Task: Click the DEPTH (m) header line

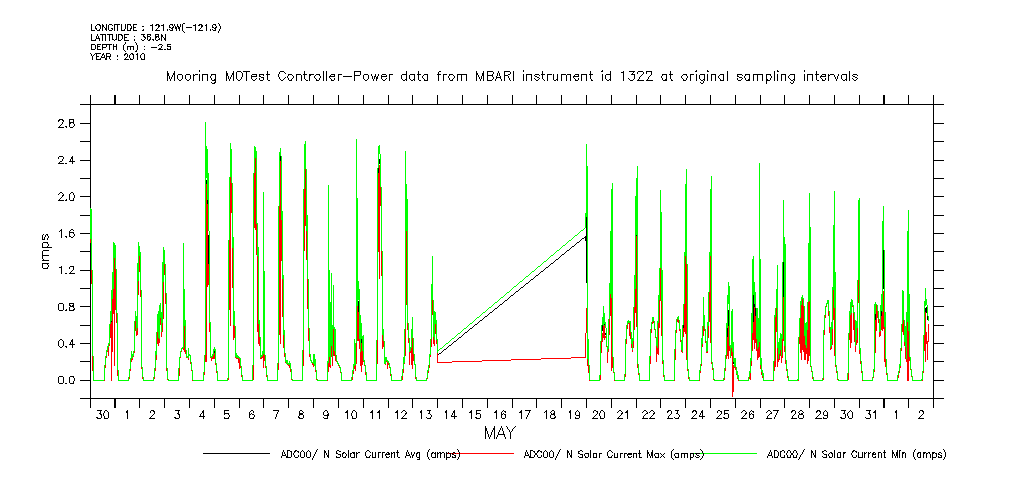Action: tap(132, 47)
